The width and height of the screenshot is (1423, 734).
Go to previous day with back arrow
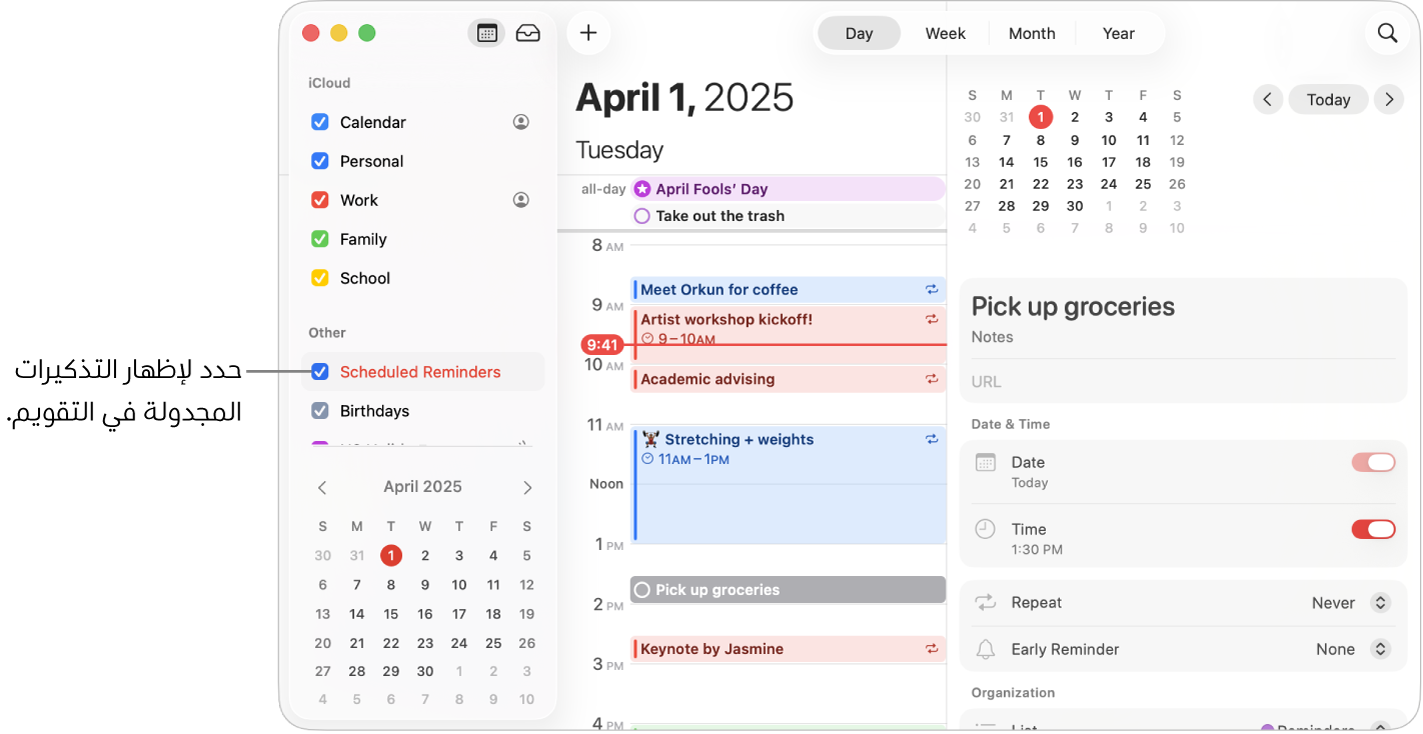click(x=1268, y=99)
